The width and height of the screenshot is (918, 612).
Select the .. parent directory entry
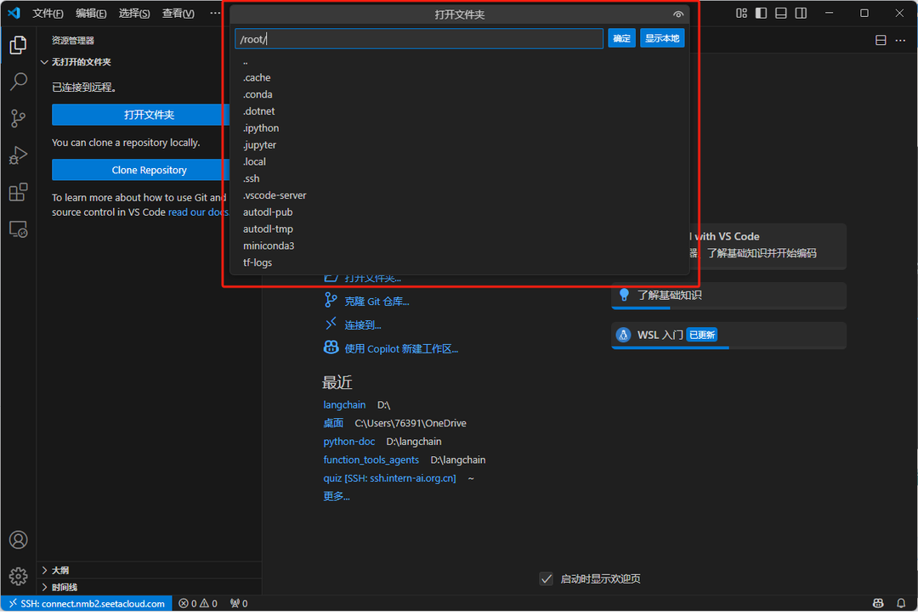pyautogui.click(x=459, y=61)
